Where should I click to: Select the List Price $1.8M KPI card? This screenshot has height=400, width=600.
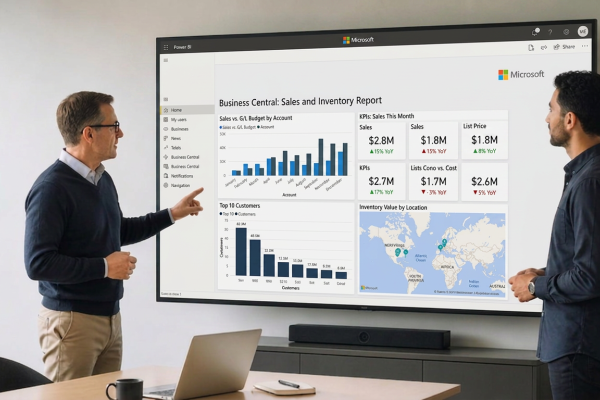tap(484, 140)
